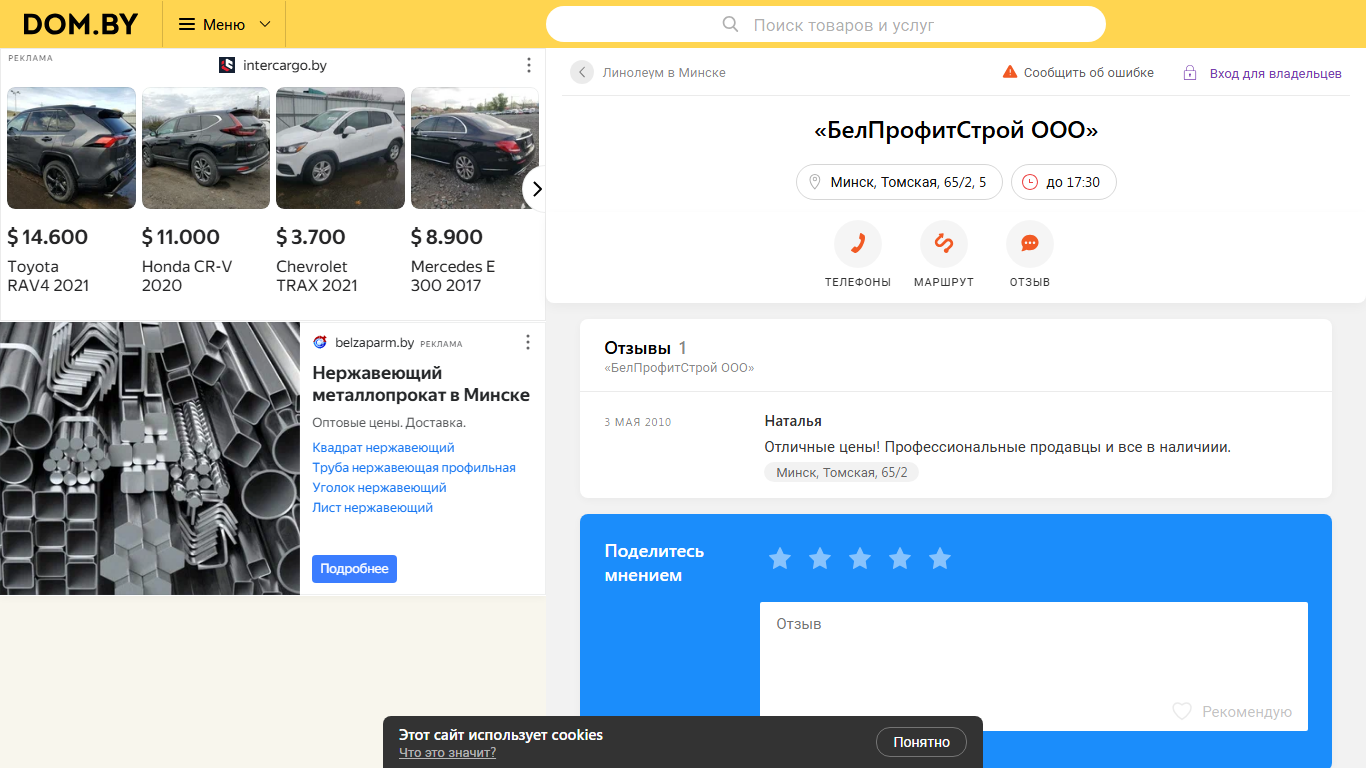Open Труба нержавеющая профильная link
This screenshot has width=1366, height=768.
(x=414, y=468)
